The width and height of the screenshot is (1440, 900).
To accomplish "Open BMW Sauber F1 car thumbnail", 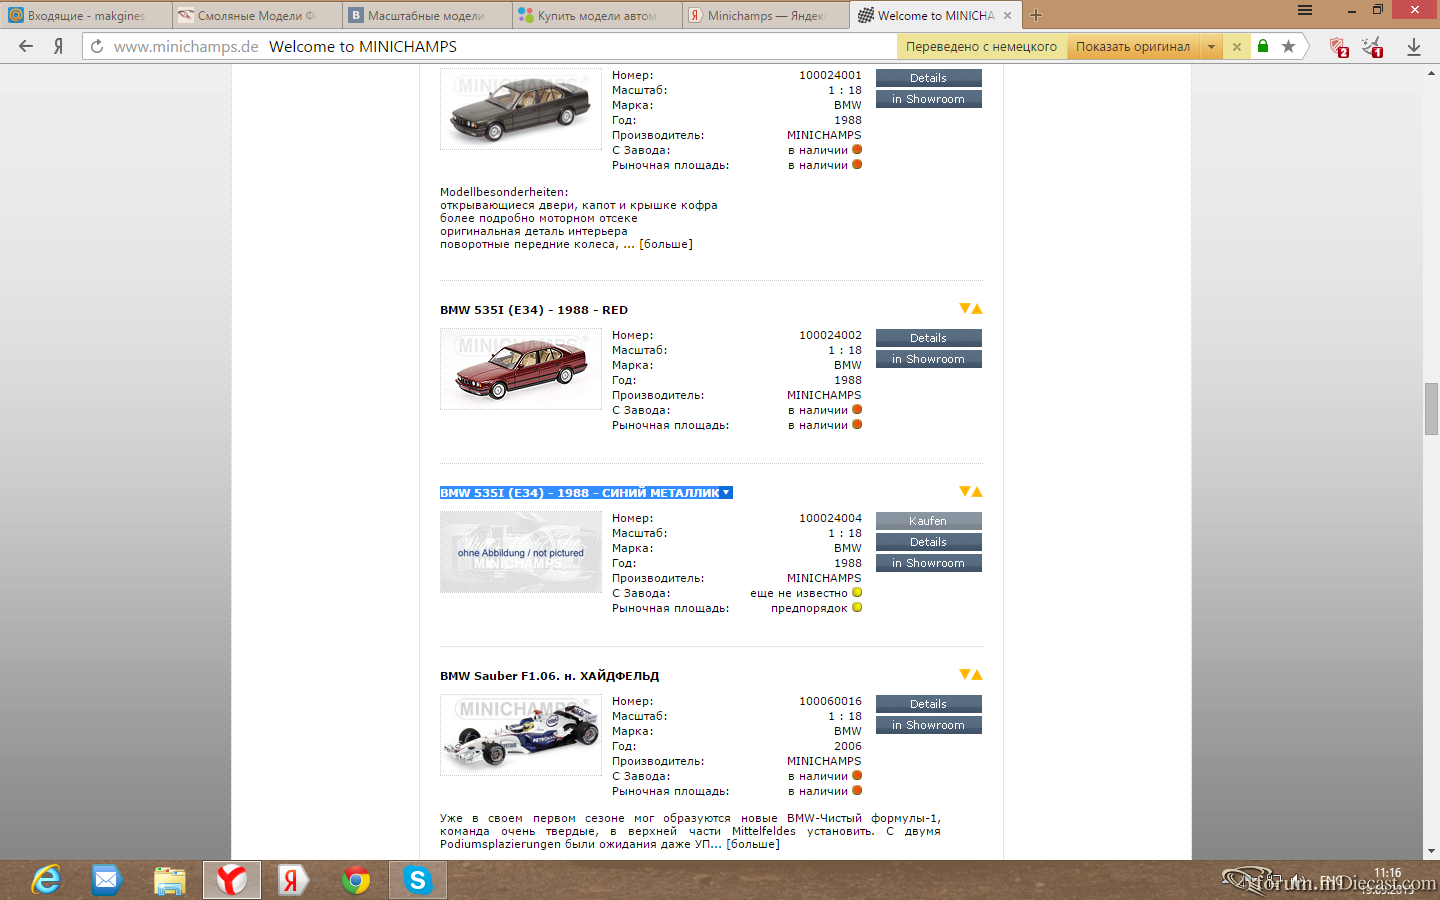I will click(521, 735).
